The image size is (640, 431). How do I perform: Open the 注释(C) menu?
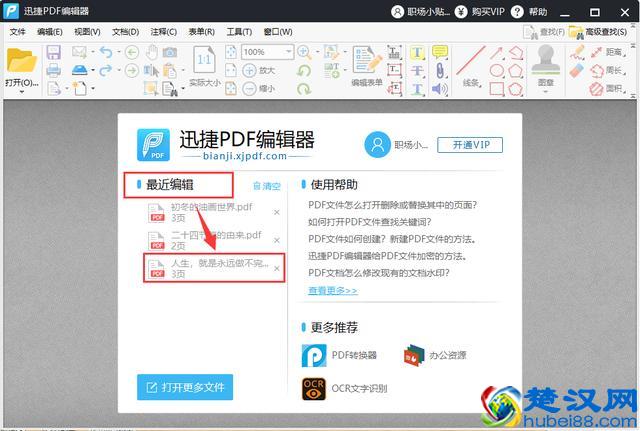click(x=164, y=32)
